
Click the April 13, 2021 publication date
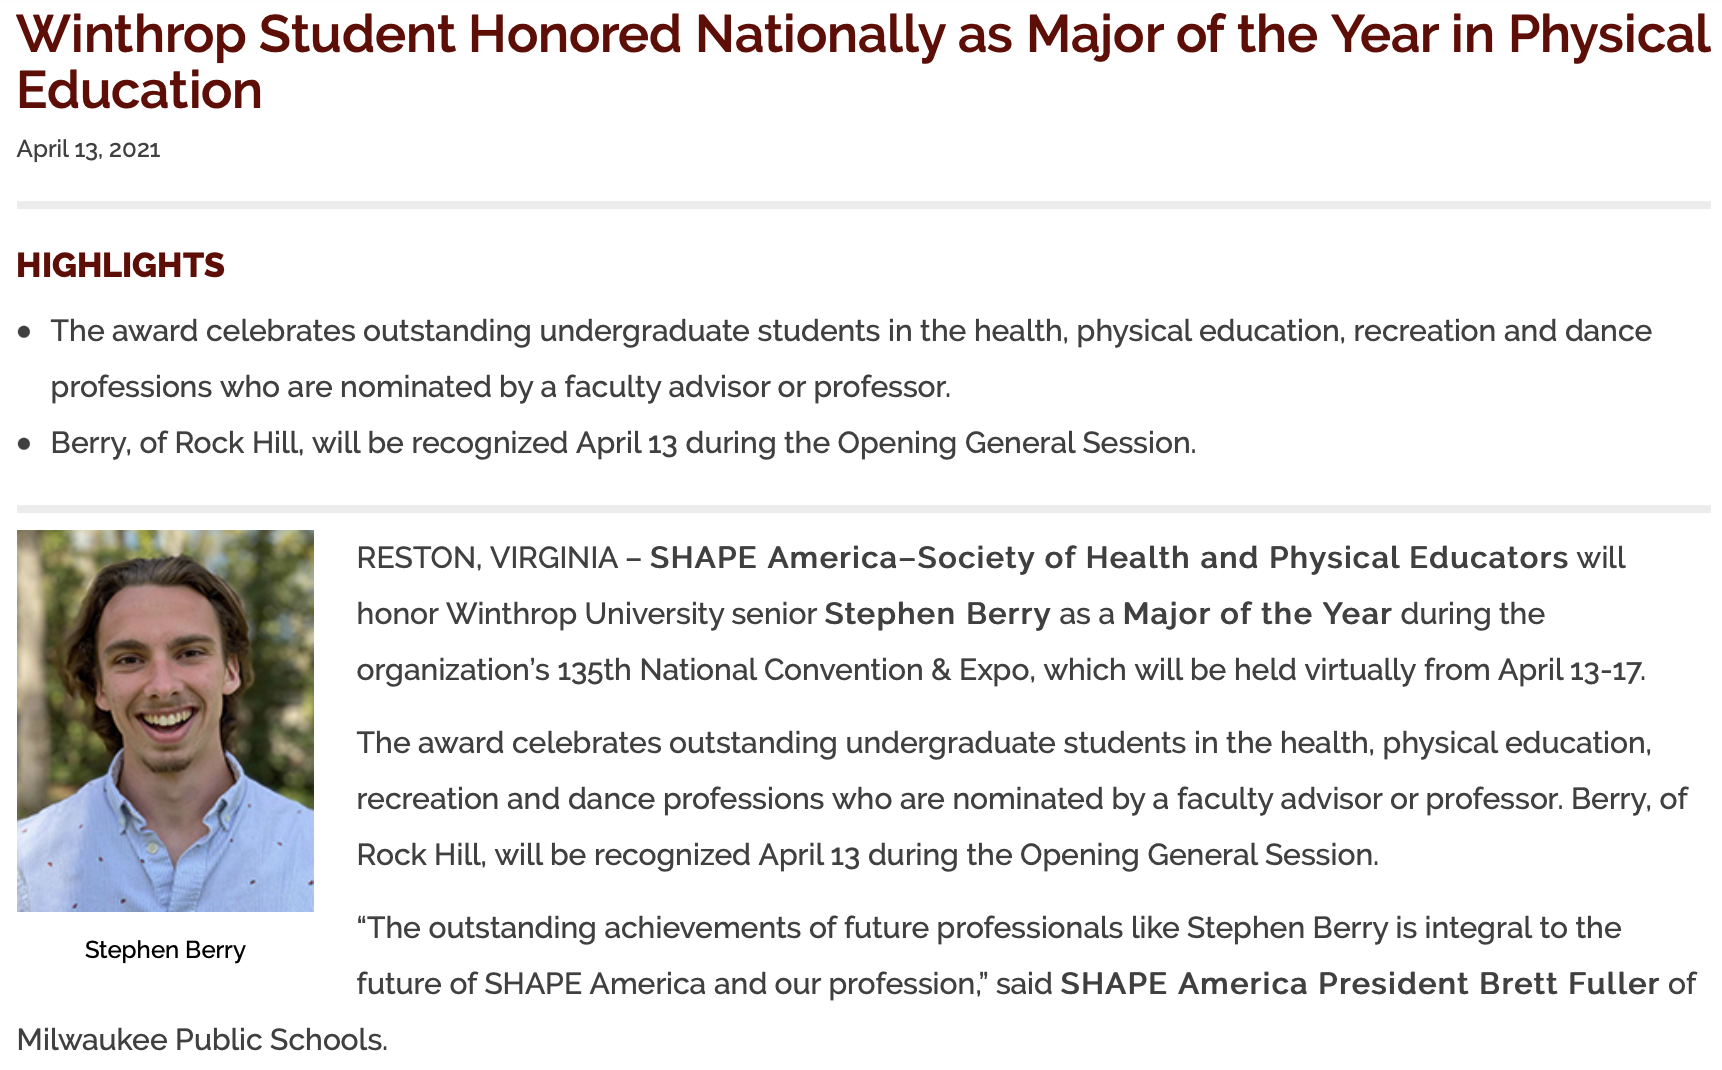click(x=89, y=150)
